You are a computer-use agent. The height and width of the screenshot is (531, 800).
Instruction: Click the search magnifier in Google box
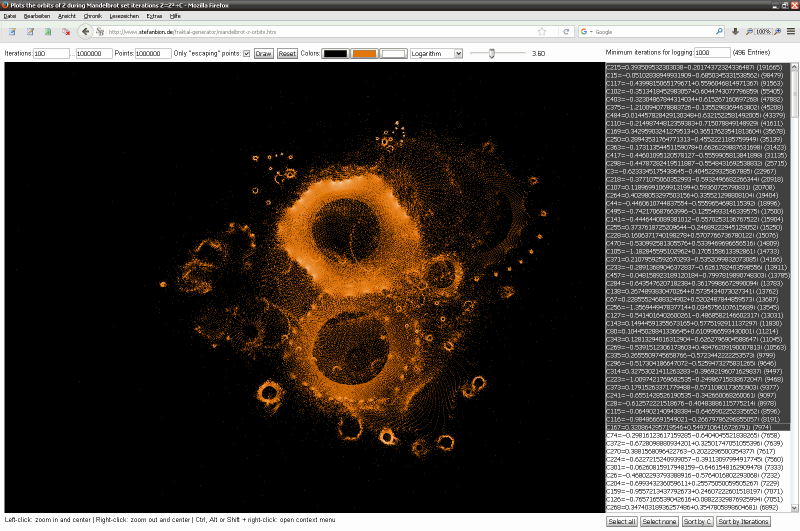719,32
